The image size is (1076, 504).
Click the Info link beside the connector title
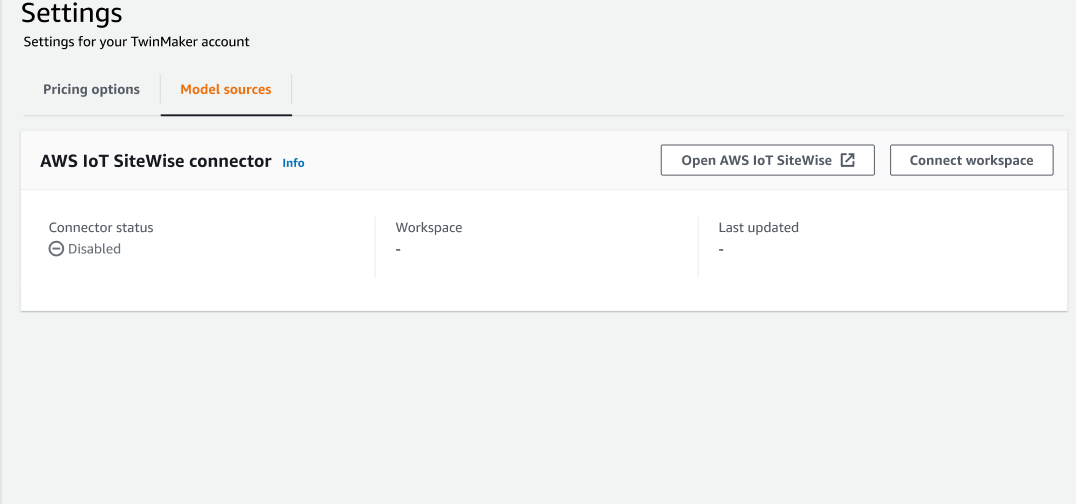(293, 162)
